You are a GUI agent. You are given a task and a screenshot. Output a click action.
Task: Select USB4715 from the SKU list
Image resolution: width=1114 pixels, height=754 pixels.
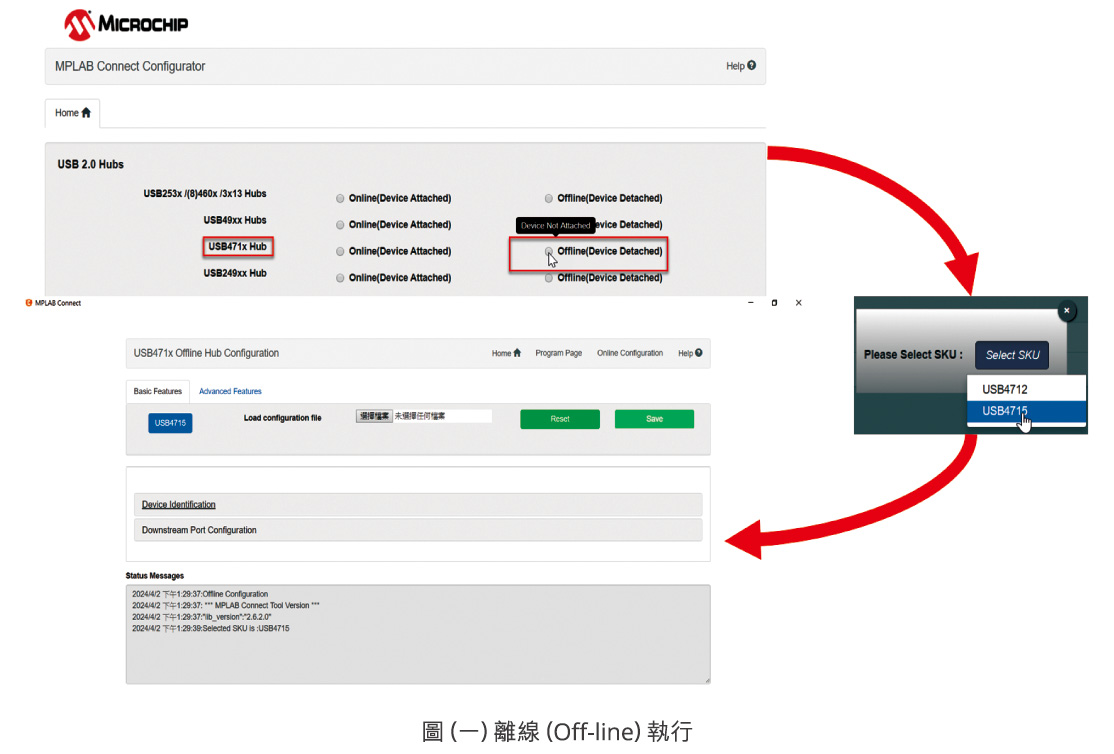coord(1003,410)
